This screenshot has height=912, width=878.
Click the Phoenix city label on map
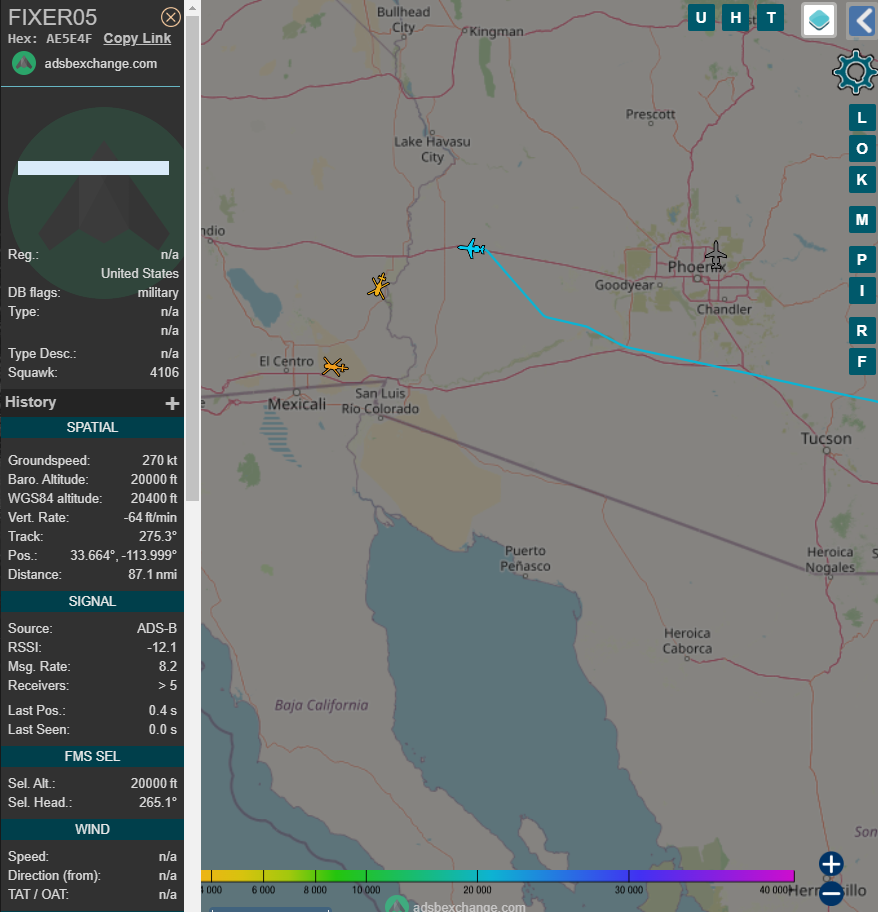(x=696, y=268)
